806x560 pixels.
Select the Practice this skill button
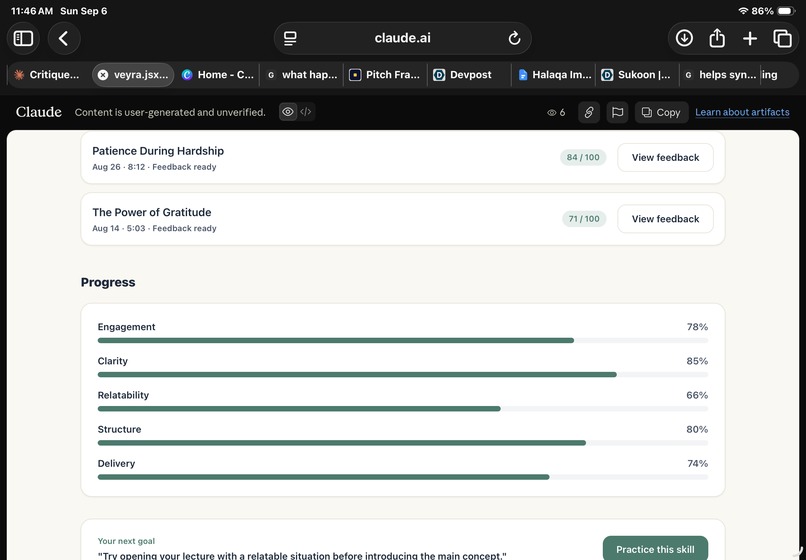coord(655,549)
